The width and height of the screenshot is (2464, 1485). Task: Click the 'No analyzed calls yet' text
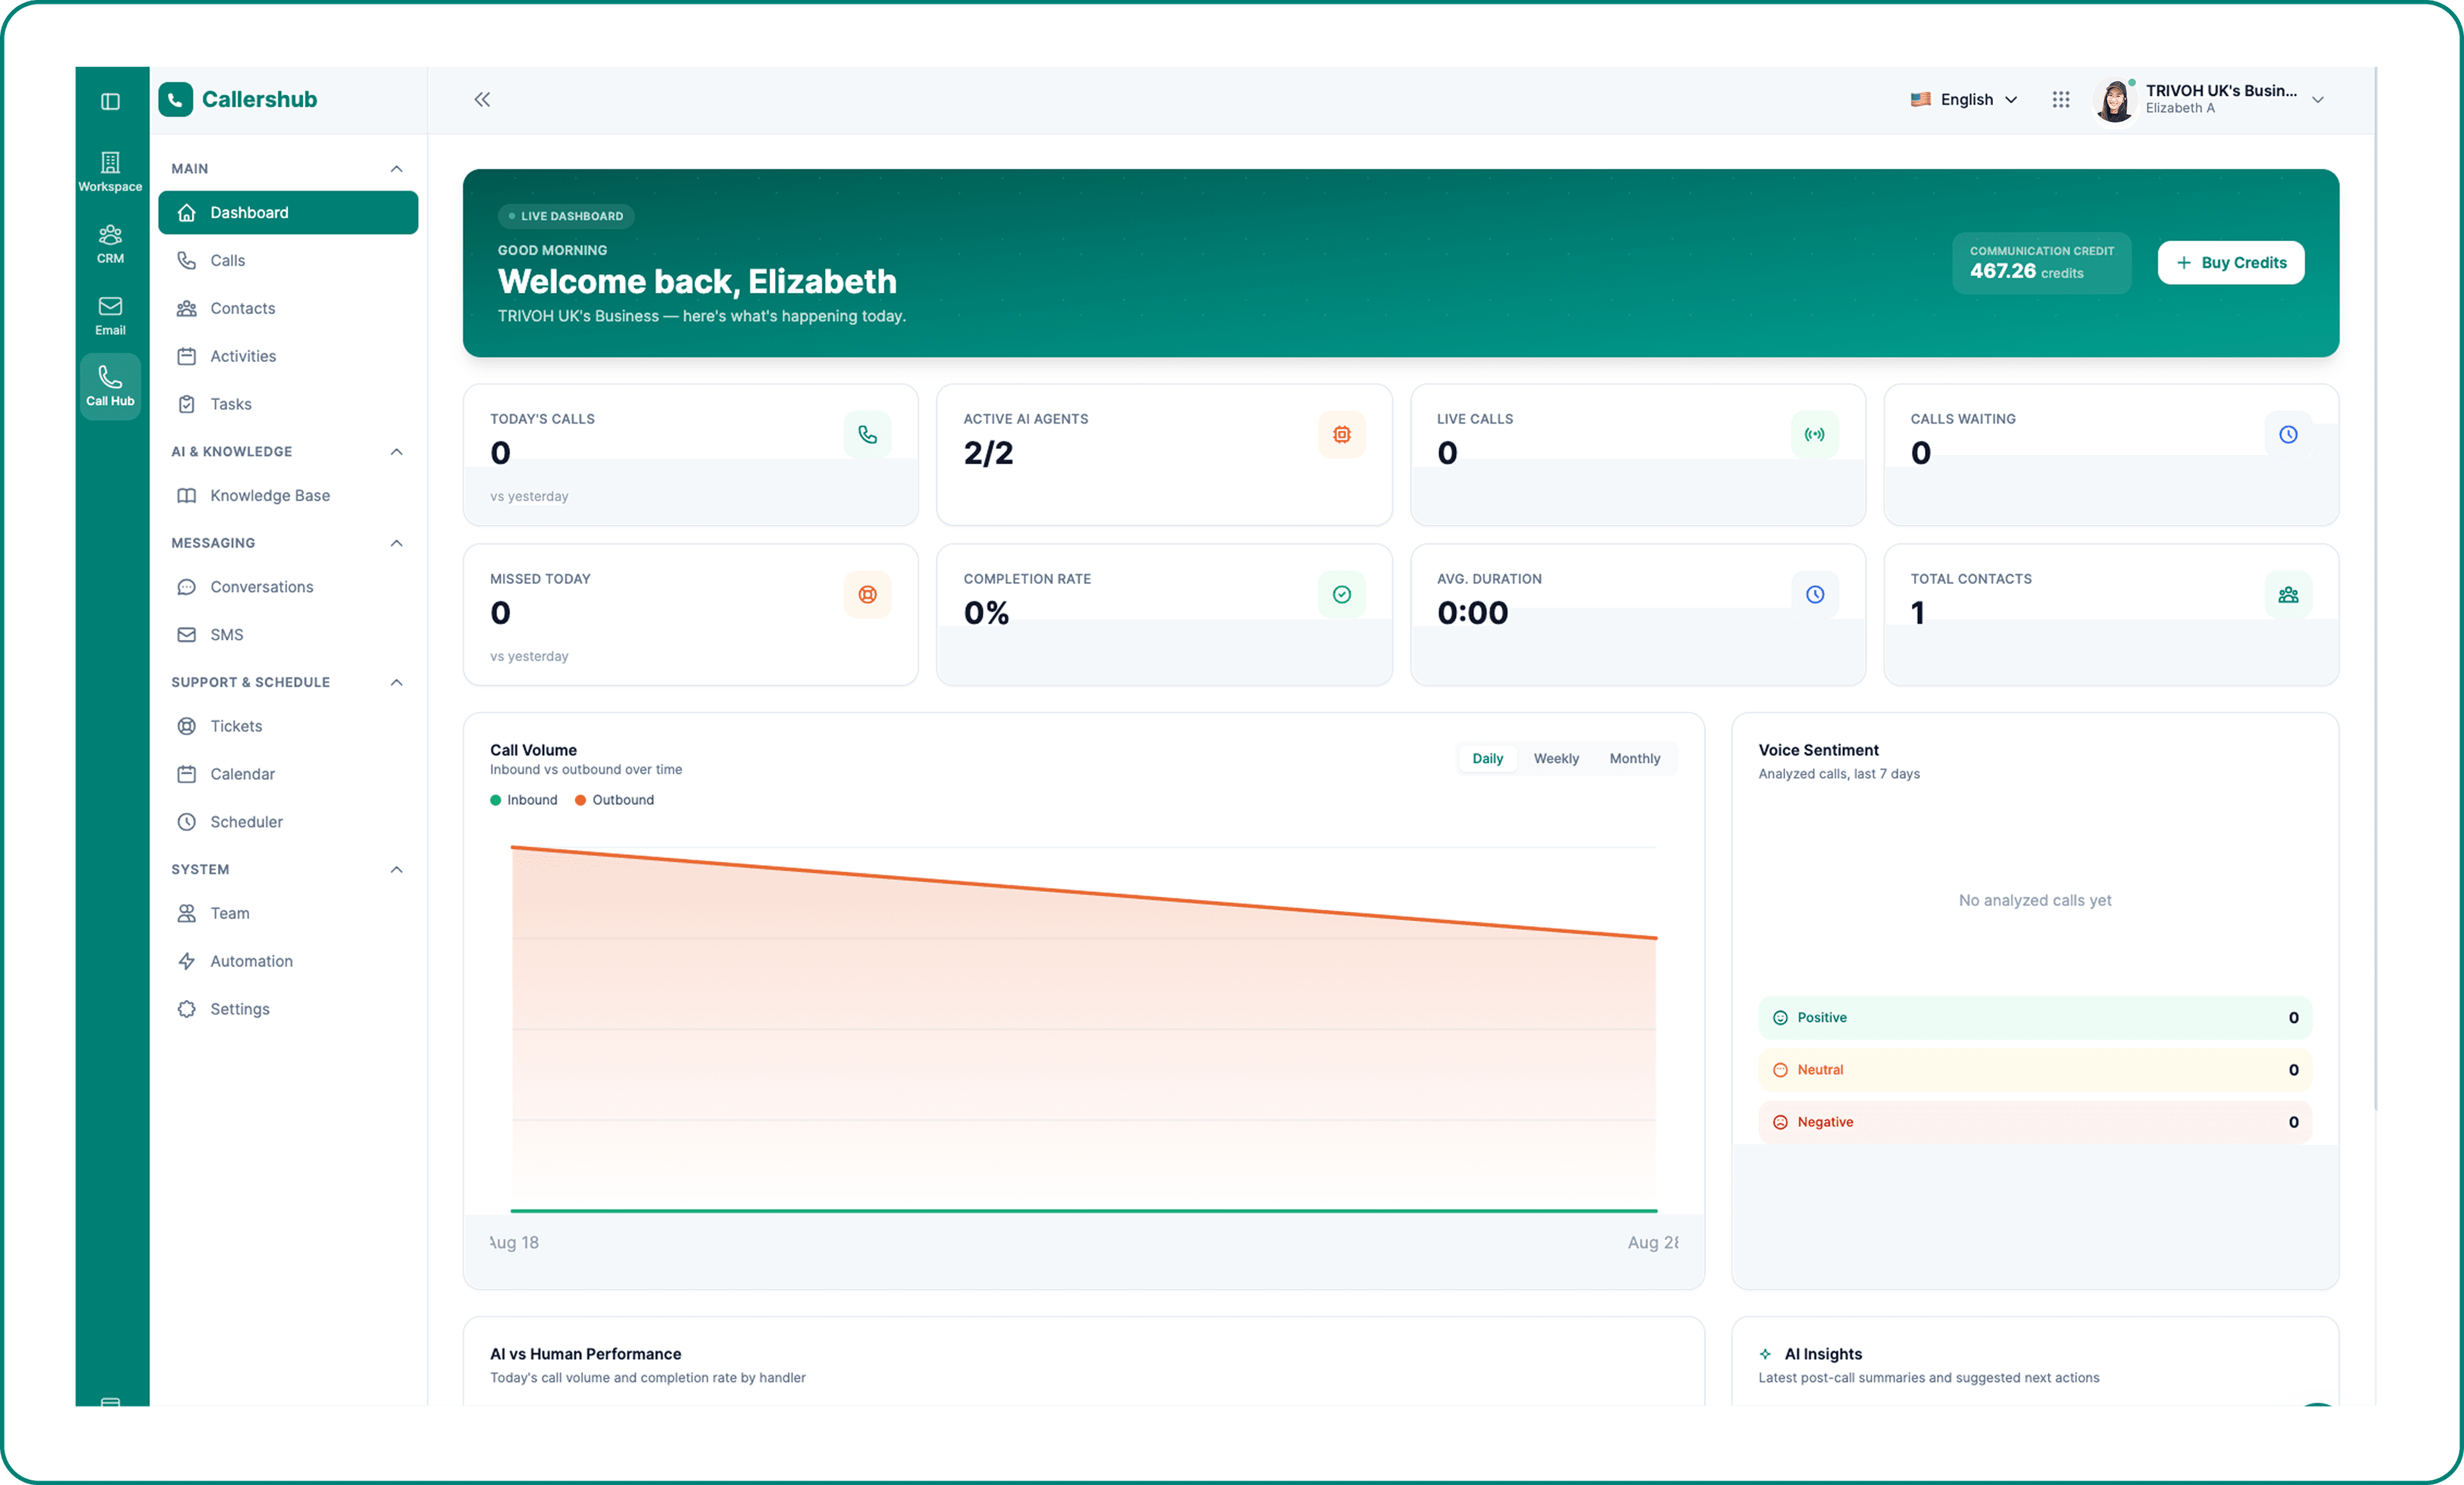pyautogui.click(x=2034, y=900)
